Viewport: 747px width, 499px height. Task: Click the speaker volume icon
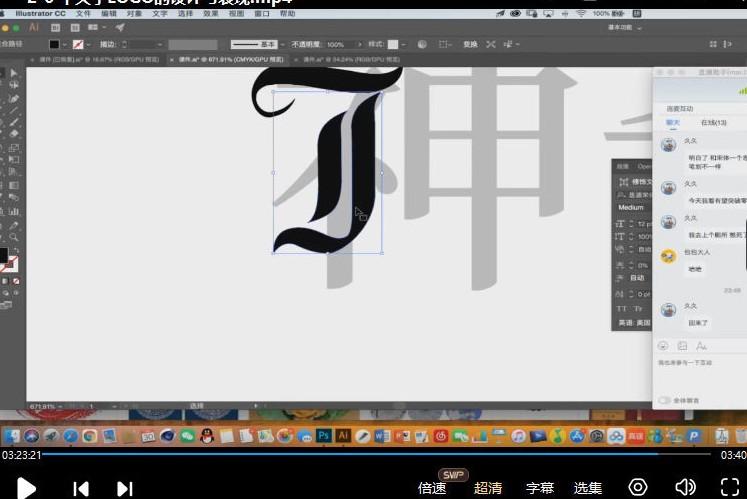(685, 487)
